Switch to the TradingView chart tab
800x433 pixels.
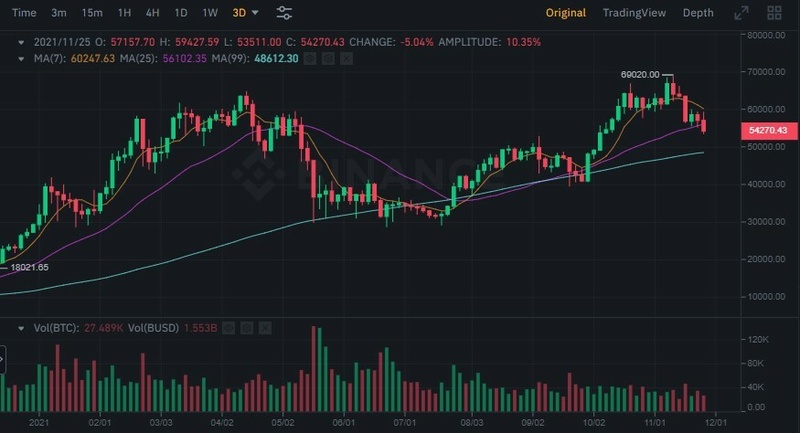pyautogui.click(x=634, y=13)
